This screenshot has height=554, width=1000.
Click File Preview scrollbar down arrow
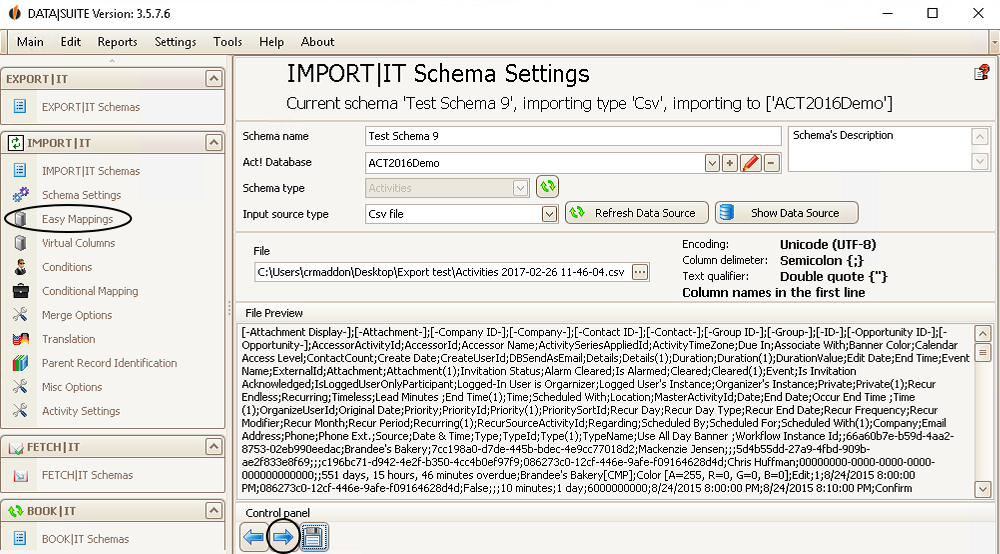[983, 490]
